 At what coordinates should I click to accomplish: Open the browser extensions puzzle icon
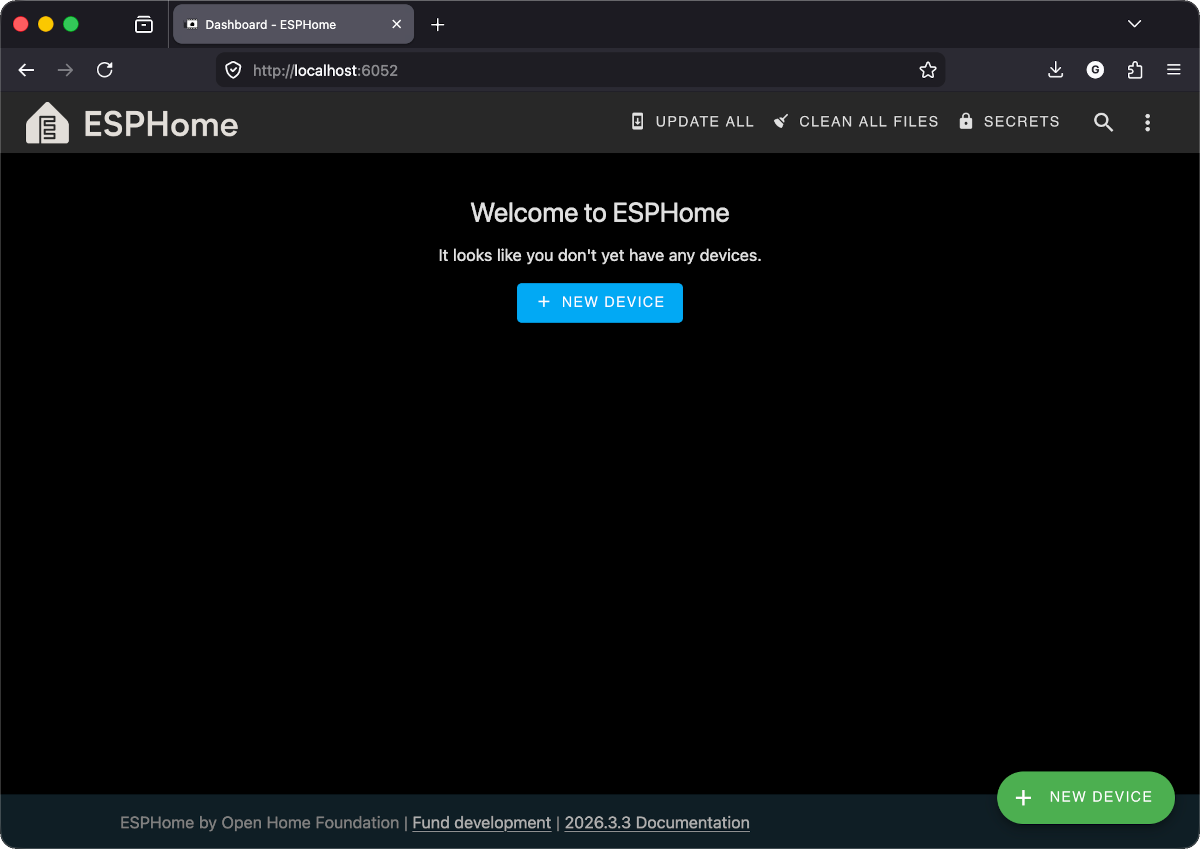click(x=1135, y=70)
